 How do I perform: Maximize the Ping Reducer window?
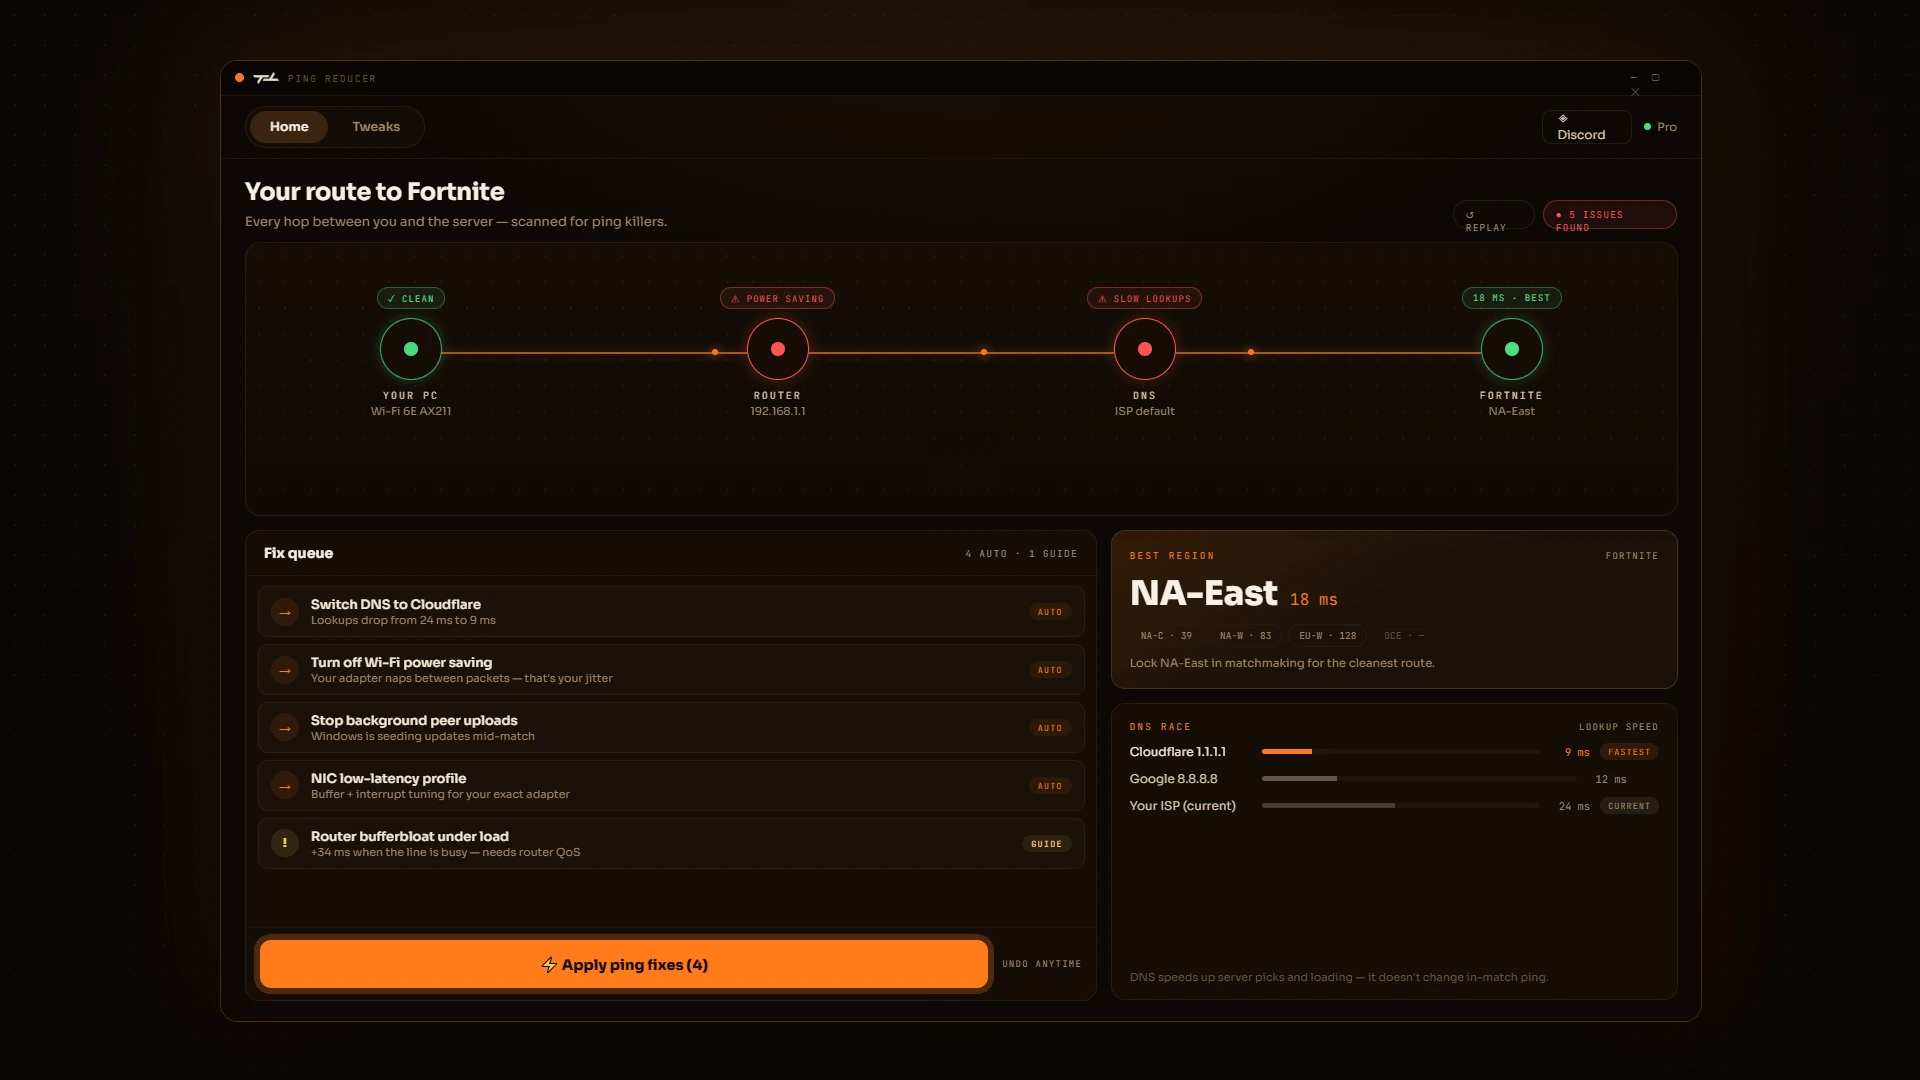click(x=1656, y=77)
